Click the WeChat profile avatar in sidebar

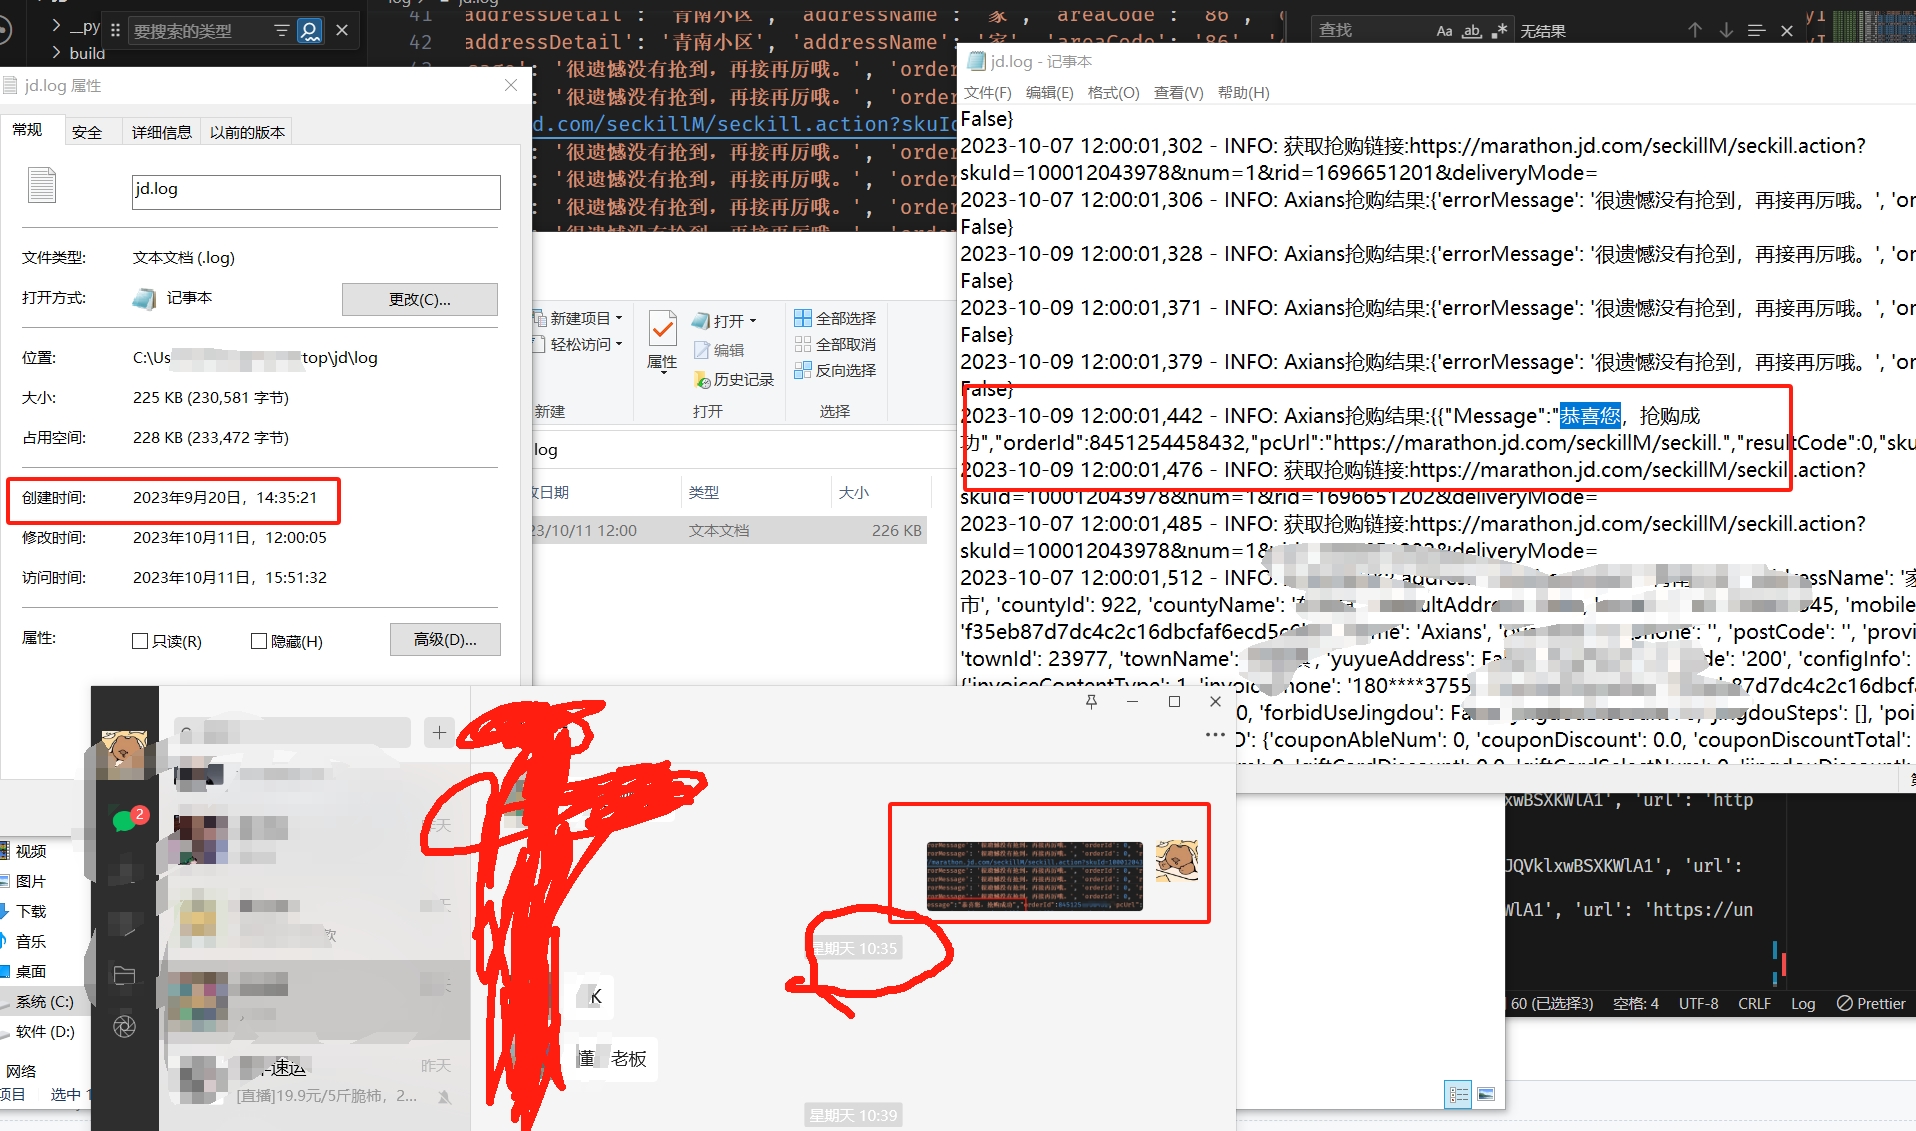coord(124,755)
